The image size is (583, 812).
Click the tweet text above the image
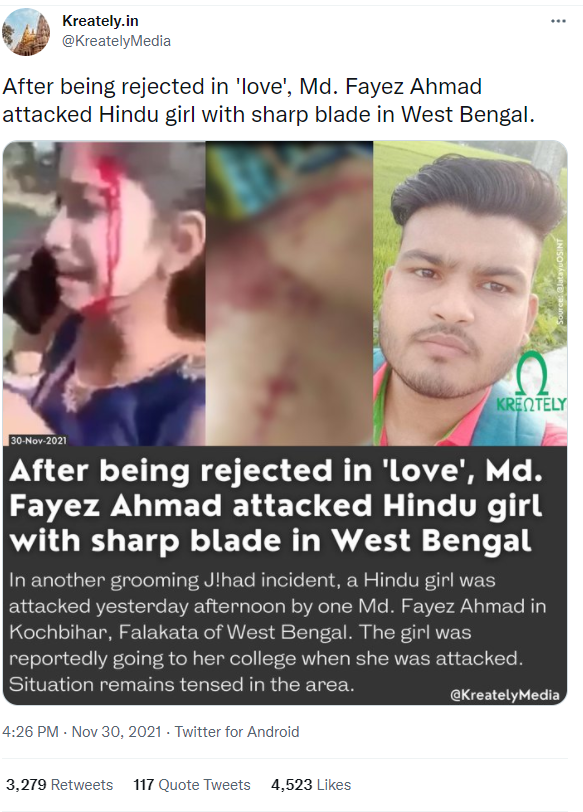[x=268, y=100]
